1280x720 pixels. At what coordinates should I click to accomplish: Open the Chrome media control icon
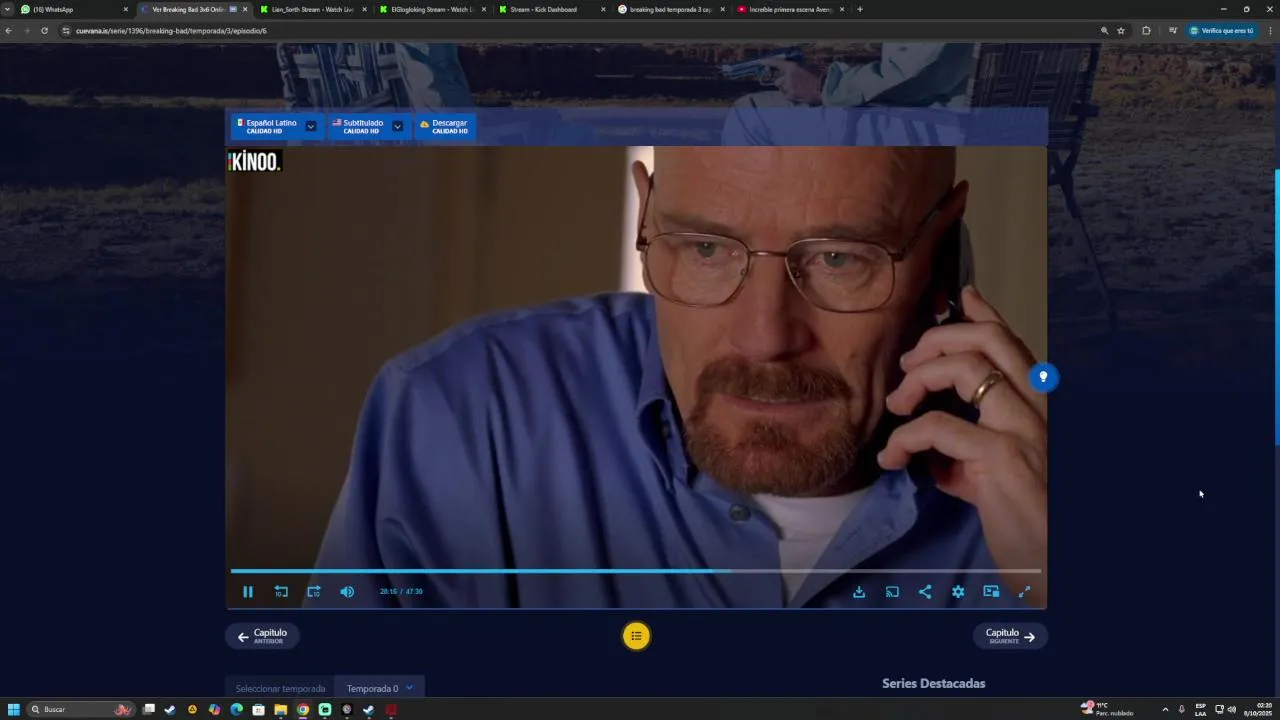click(1173, 31)
